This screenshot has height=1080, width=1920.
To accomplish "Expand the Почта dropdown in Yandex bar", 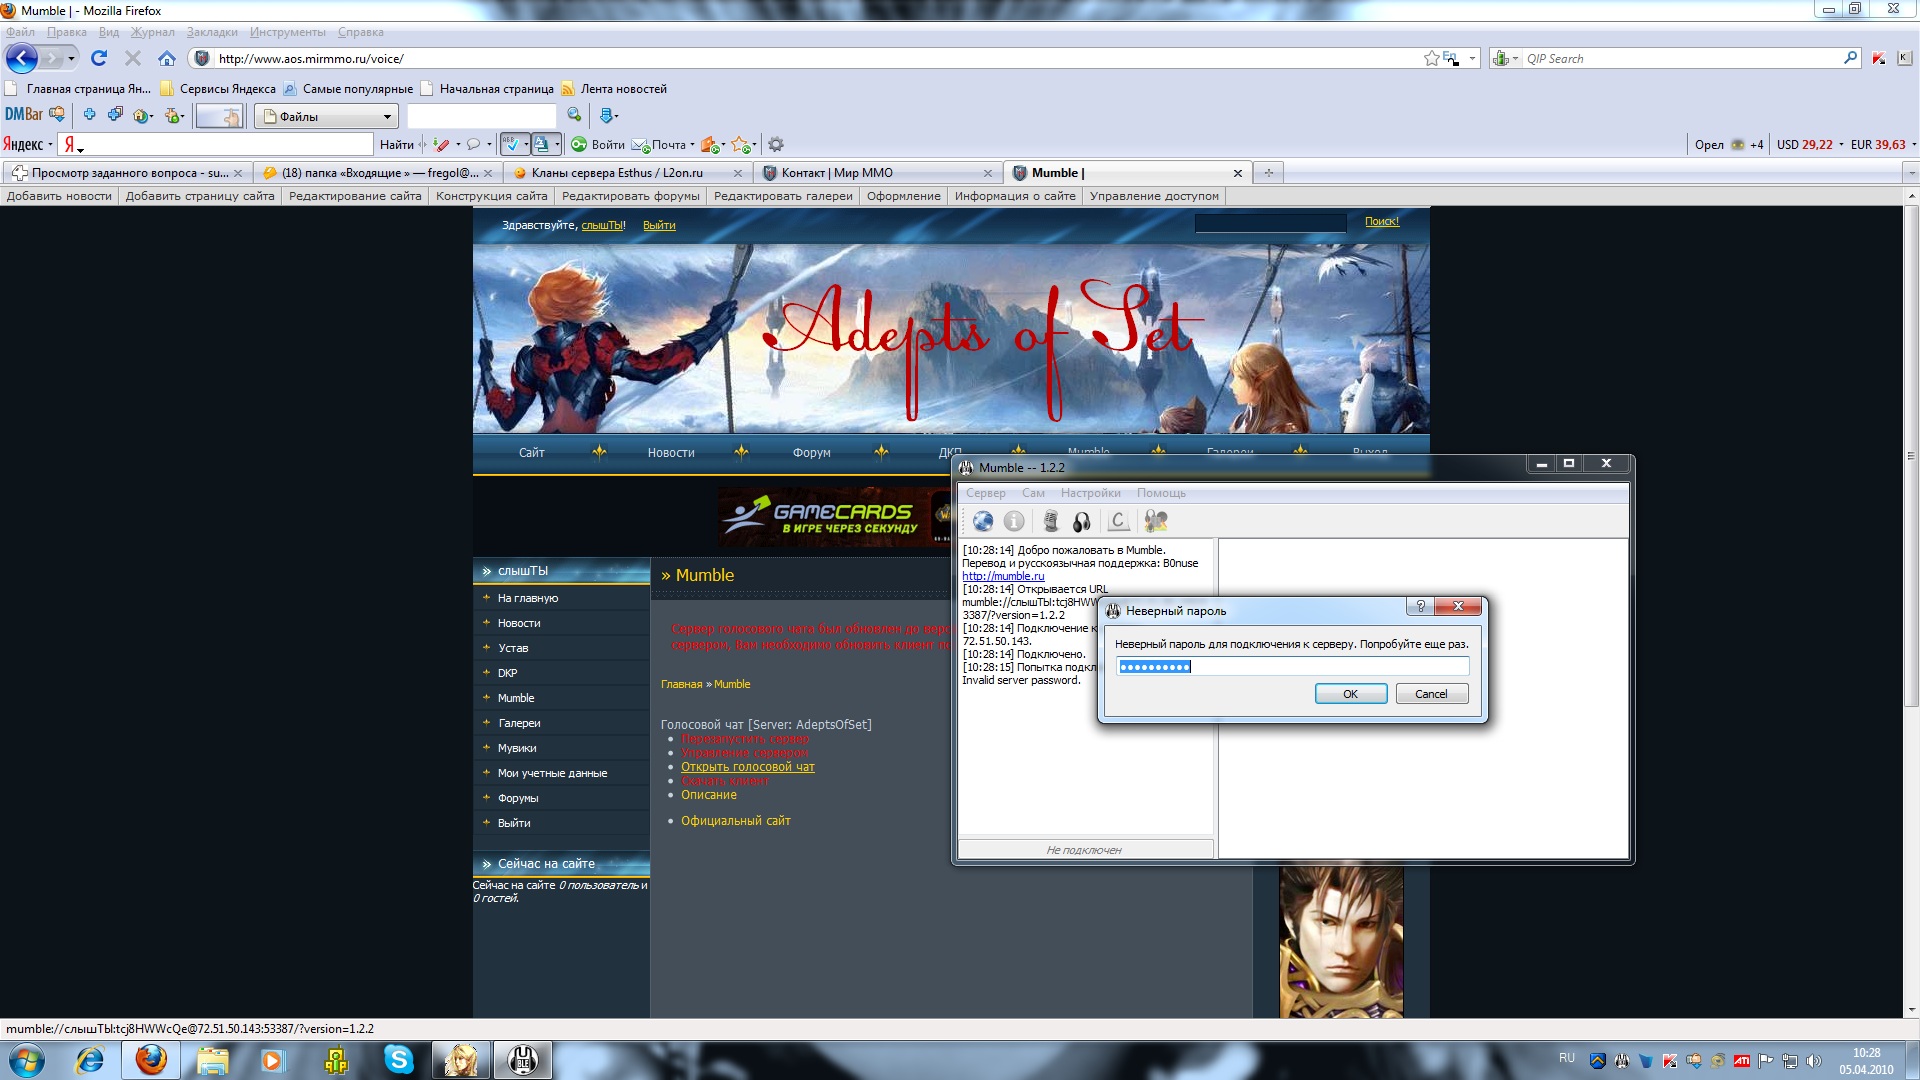I will [x=692, y=145].
